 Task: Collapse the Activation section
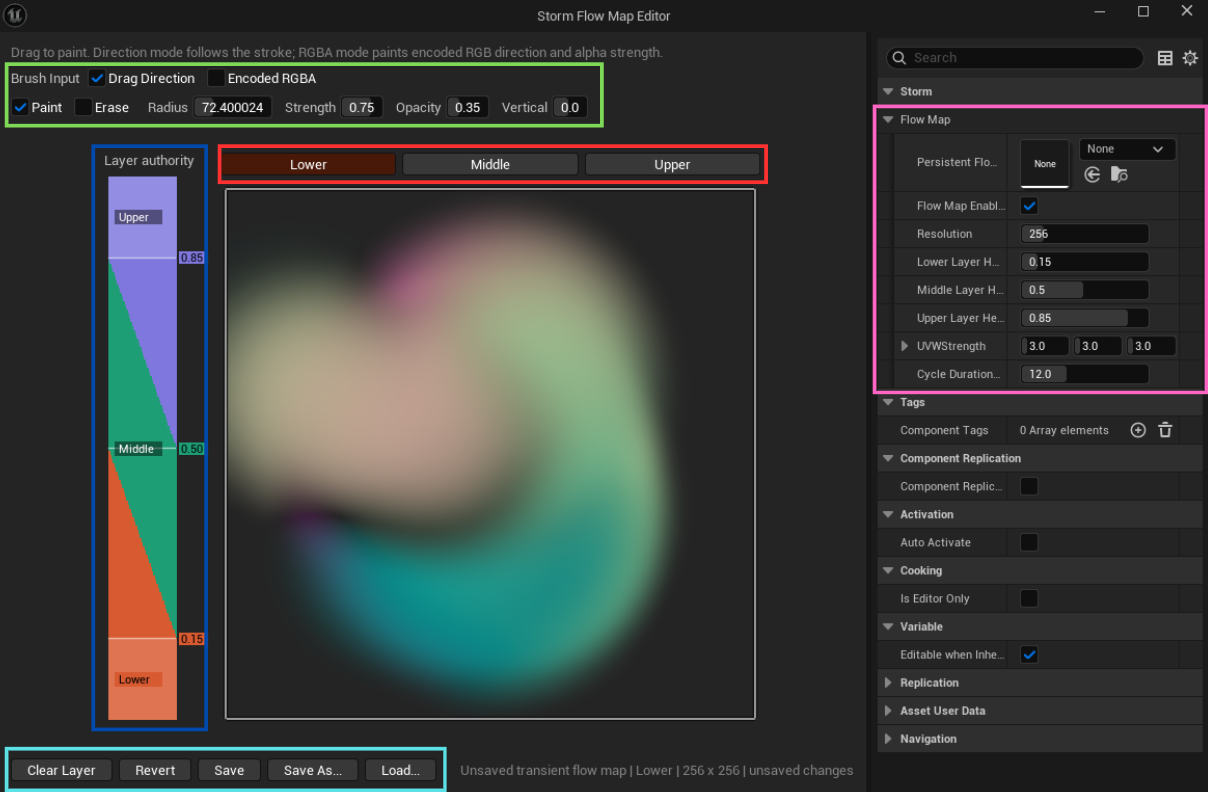coord(888,514)
